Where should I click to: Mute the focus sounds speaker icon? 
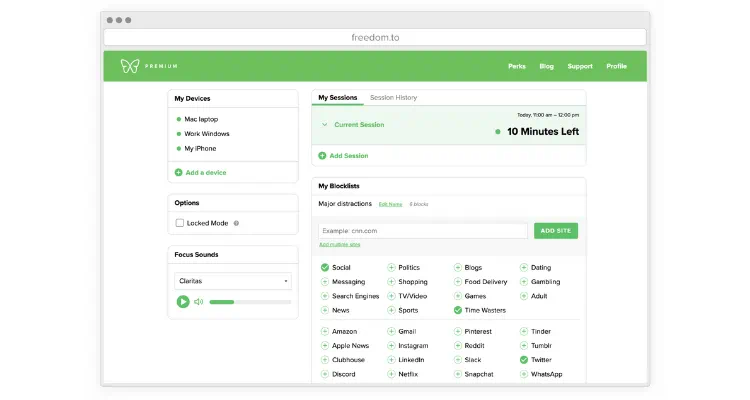tap(199, 301)
